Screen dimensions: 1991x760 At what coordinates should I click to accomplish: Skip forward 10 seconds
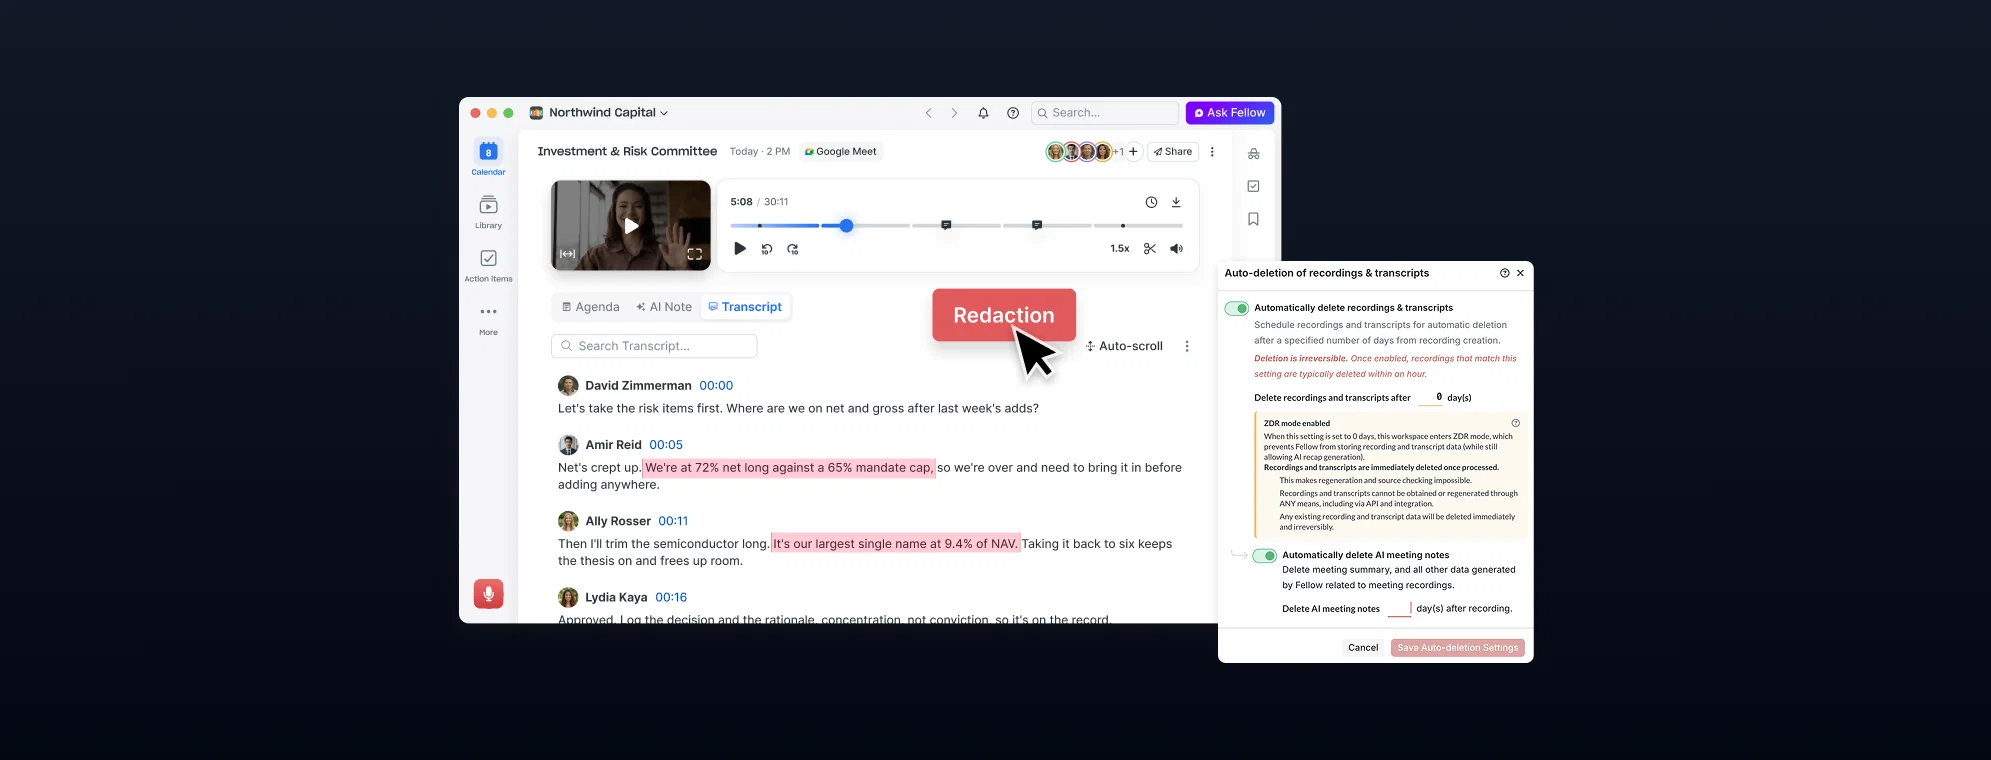coord(792,249)
